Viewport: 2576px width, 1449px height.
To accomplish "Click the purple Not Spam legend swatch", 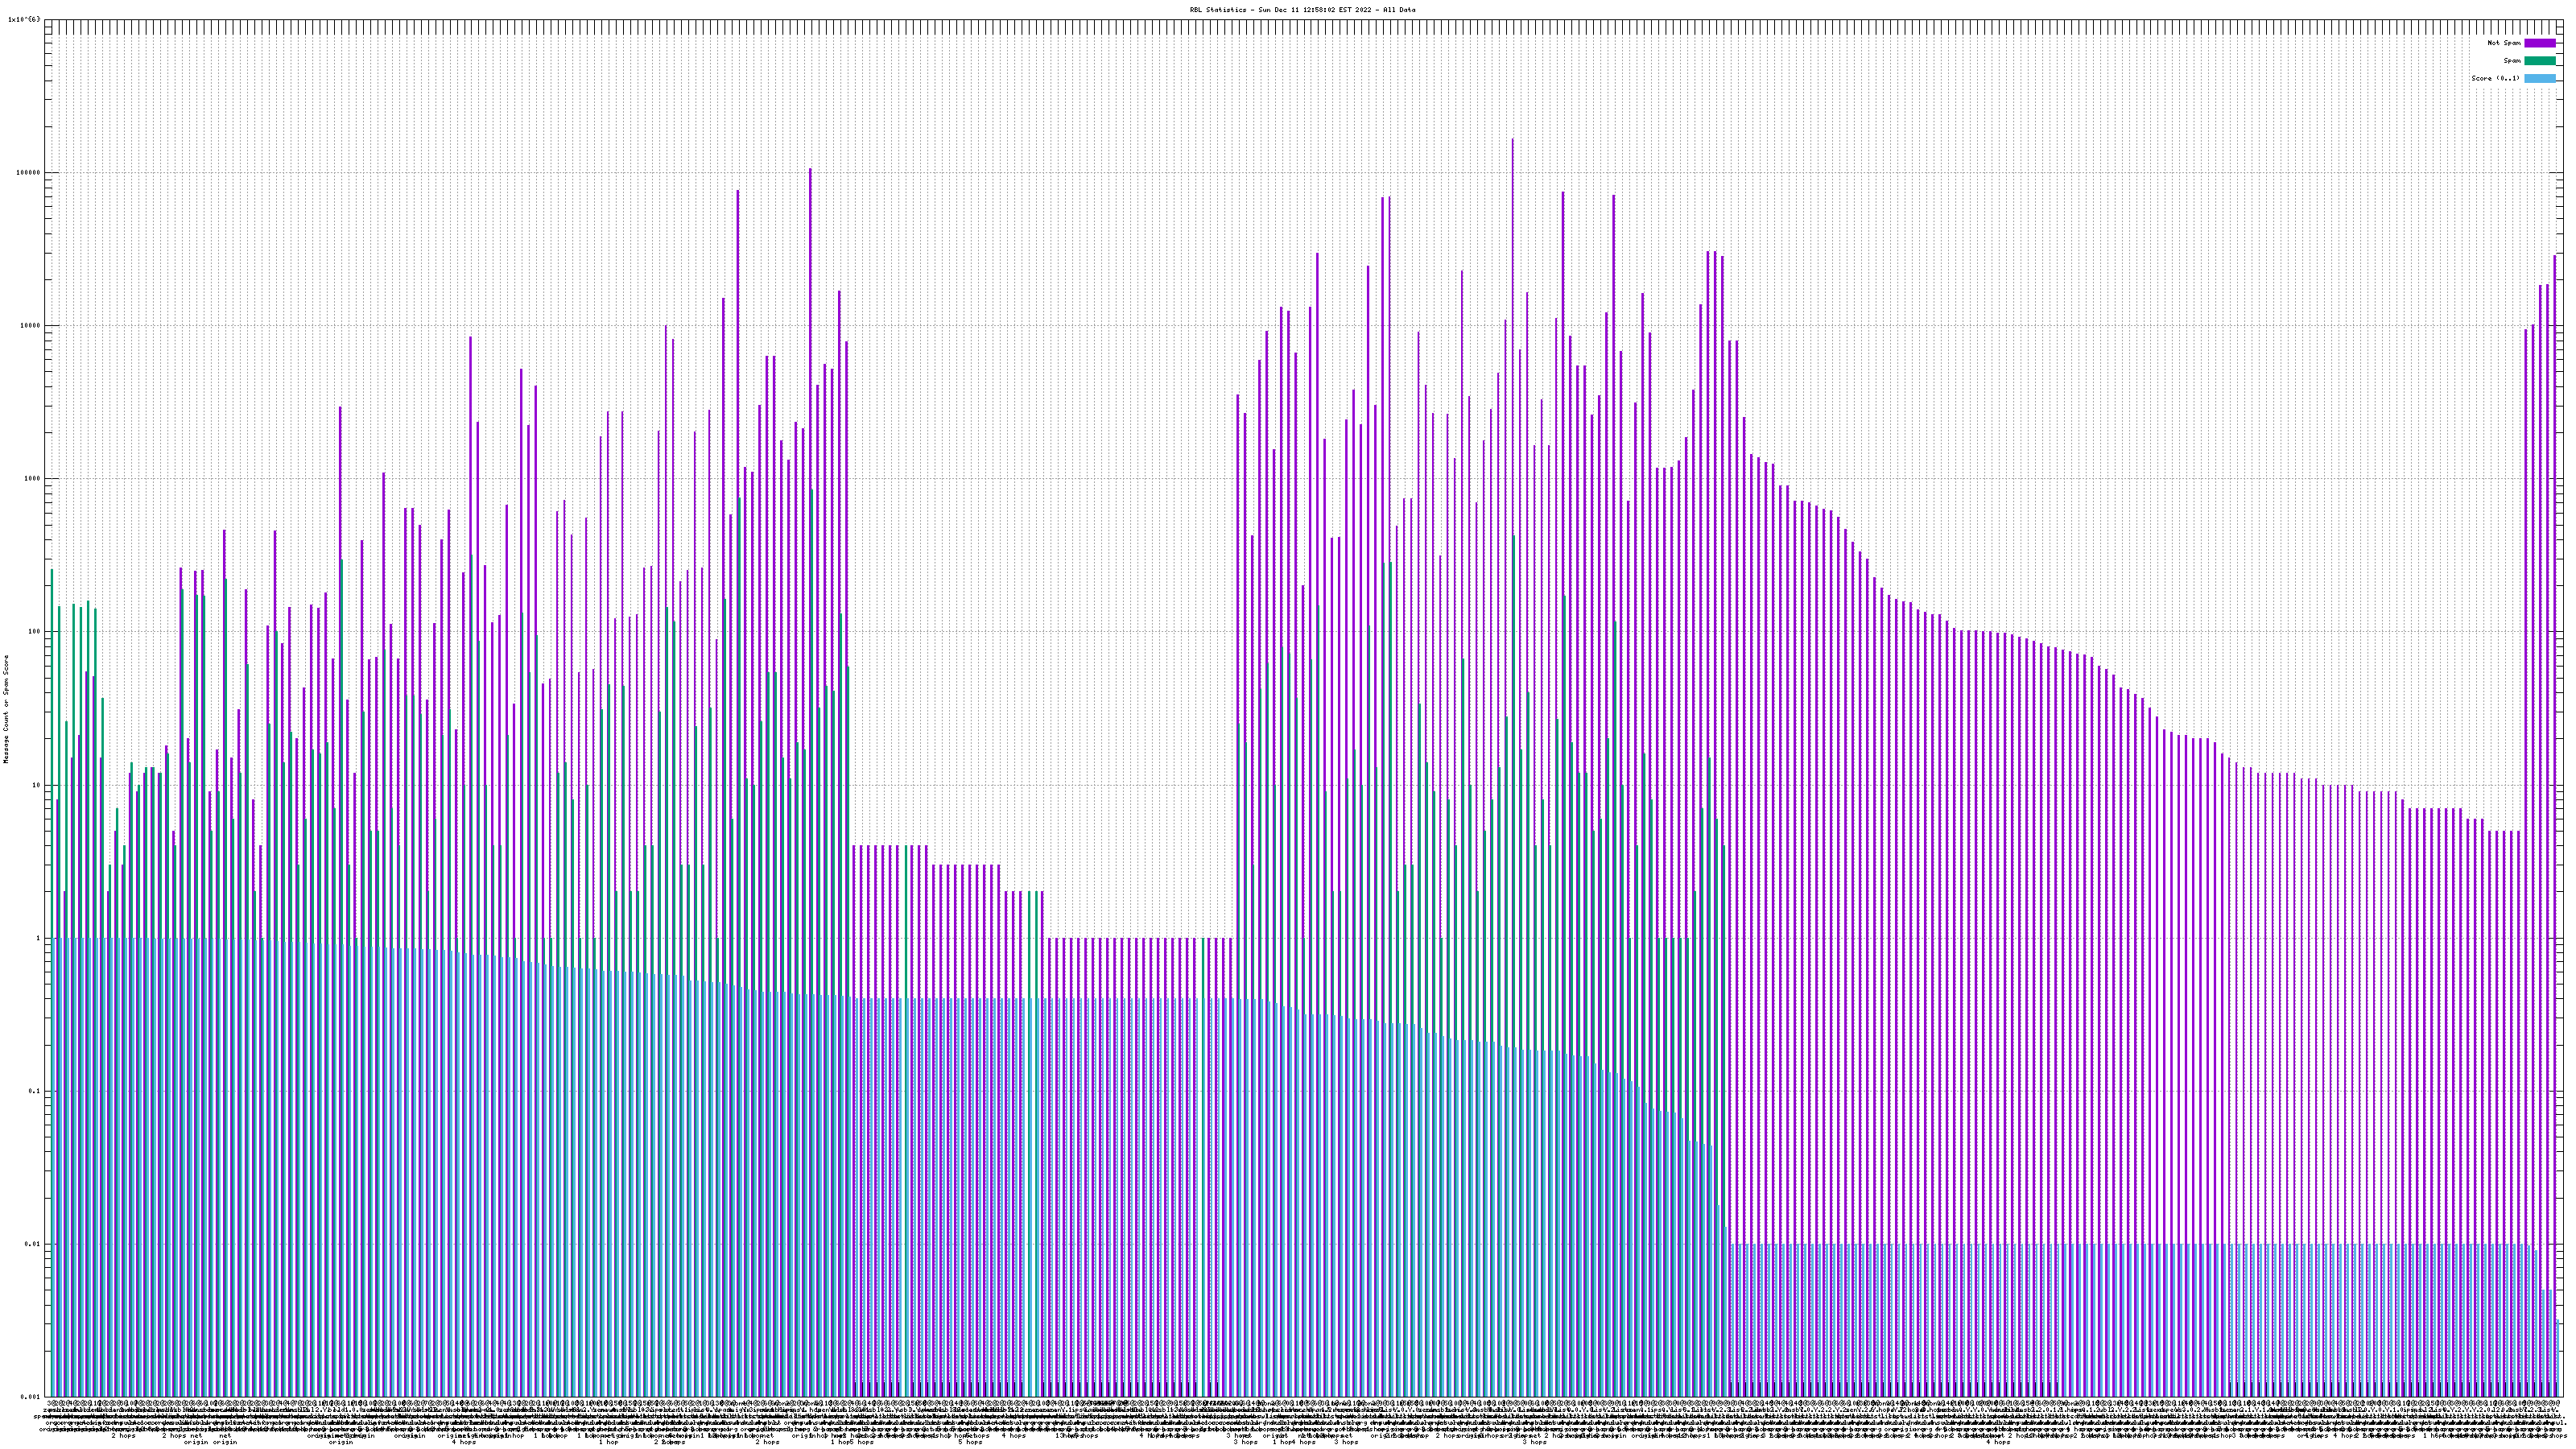I will point(2539,43).
